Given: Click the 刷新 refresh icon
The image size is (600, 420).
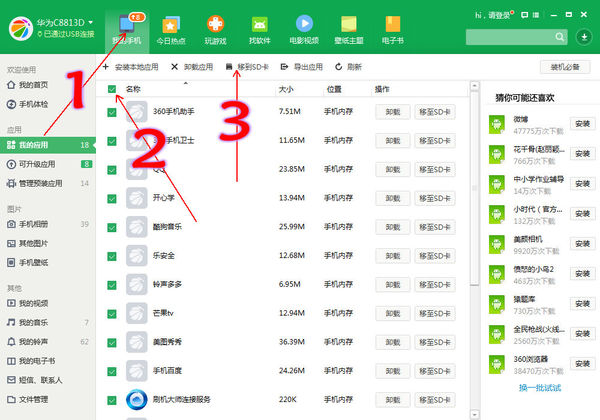Looking at the screenshot, I should [338, 67].
